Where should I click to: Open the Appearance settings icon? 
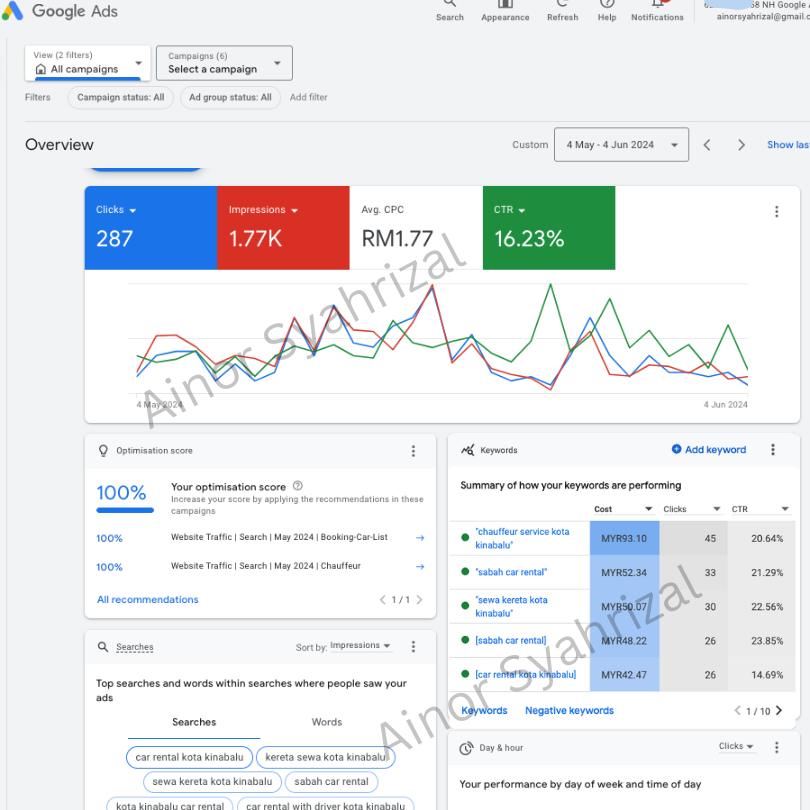(x=505, y=6)
